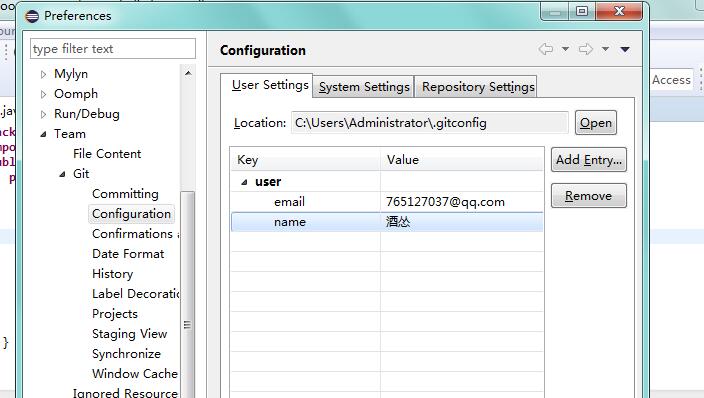This screenshot has width=704, height=398.
Task: Open the Staging View preferences page
Action: tap(129, 334)
